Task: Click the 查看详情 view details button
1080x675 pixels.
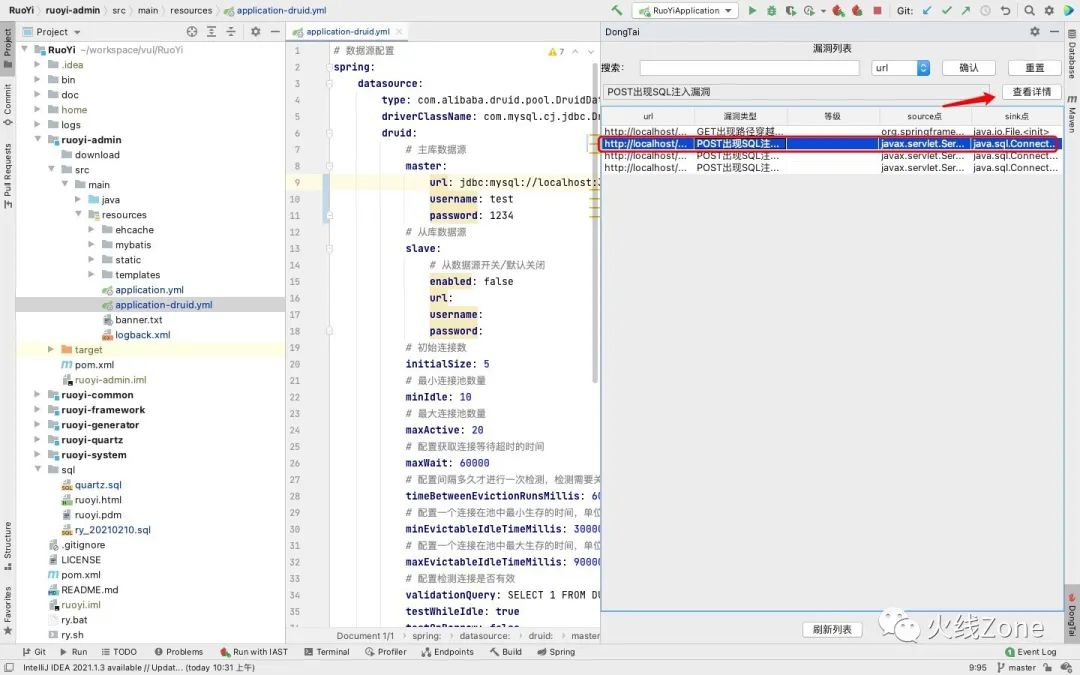Action: click(x=1031, y=92)
